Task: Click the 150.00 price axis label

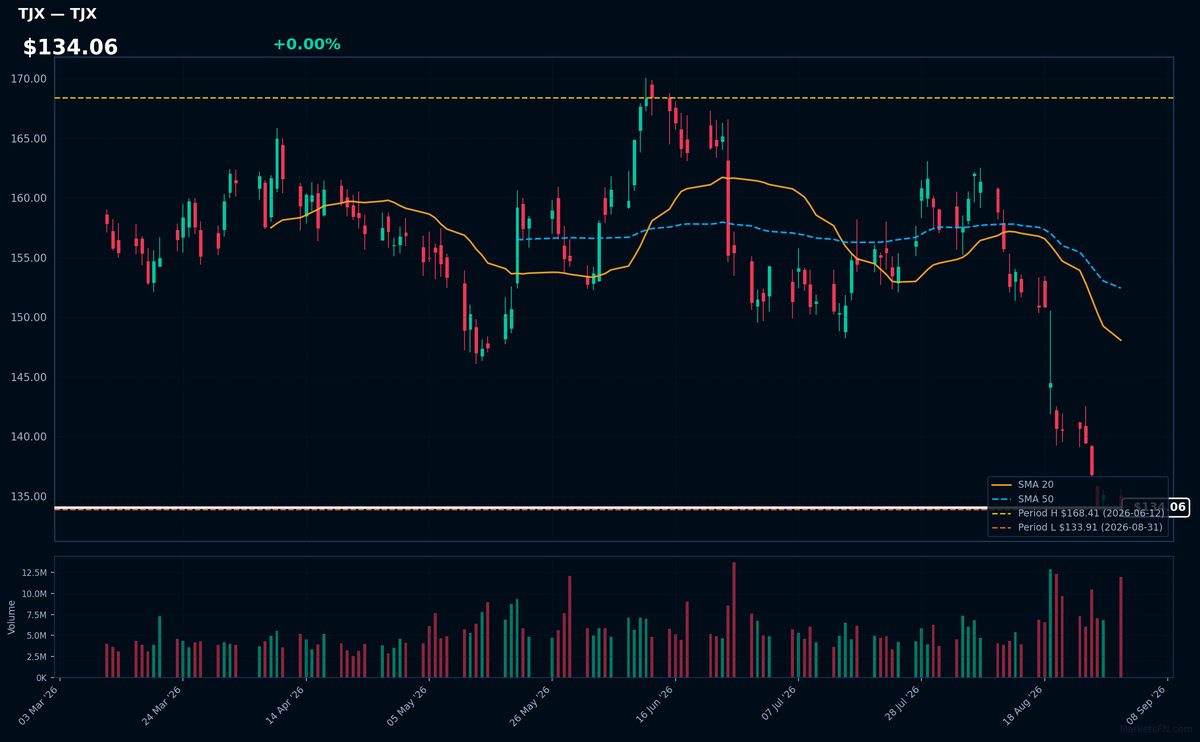Action: click(29, 317)
